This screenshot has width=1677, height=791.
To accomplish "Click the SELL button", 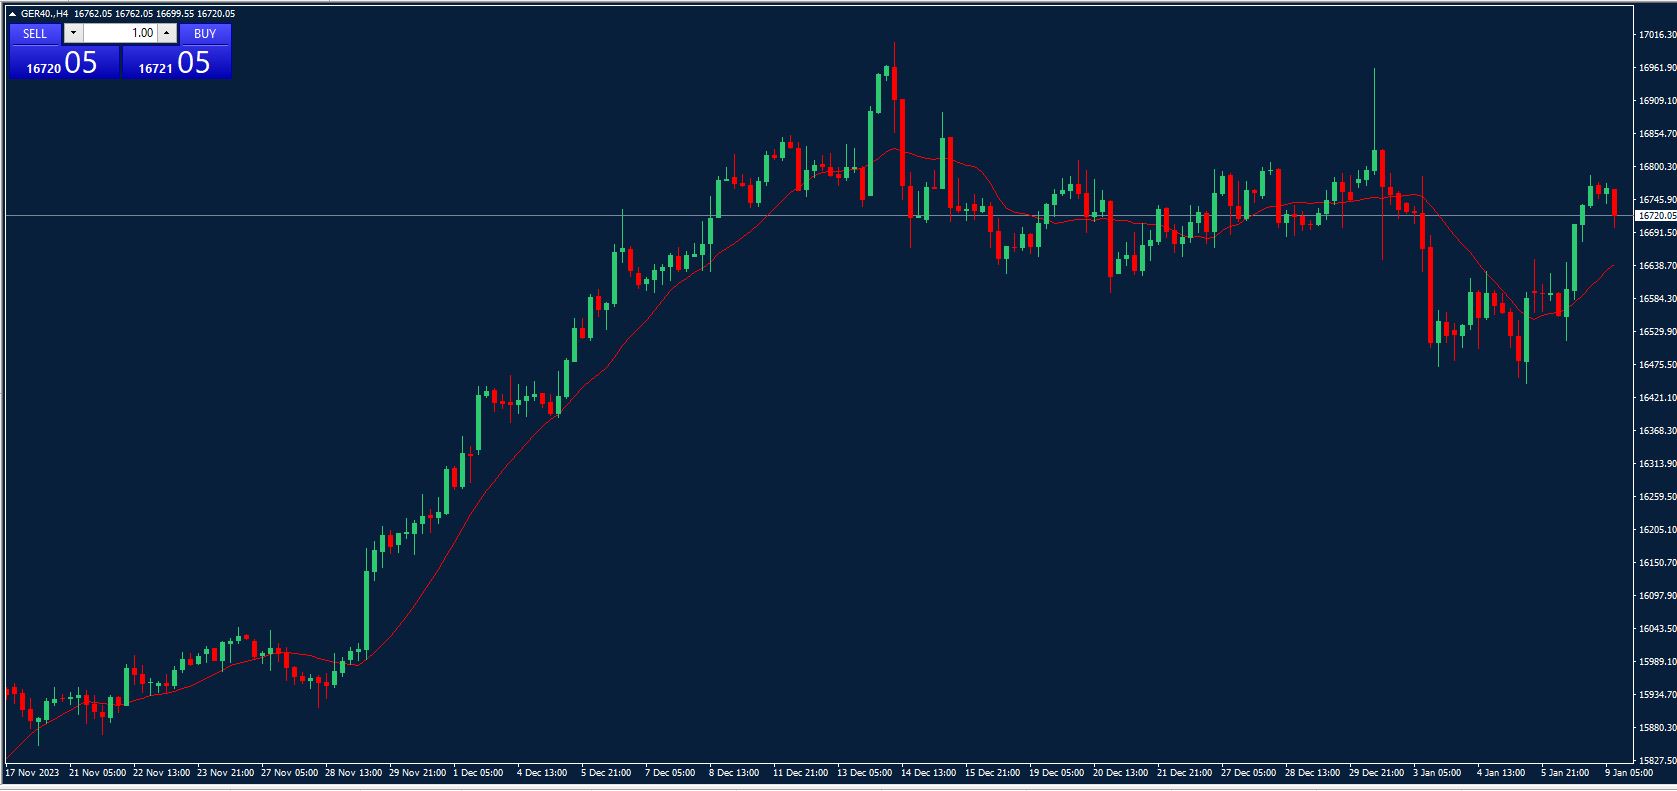I will [x=35, y=33].
